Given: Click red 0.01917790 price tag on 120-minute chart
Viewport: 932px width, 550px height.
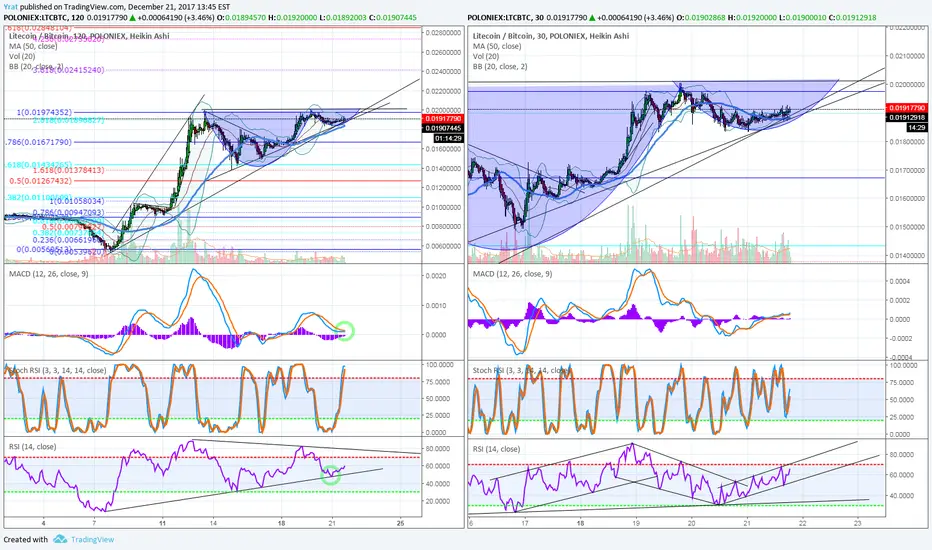Looking at the screenshot, I should click(x=443, y=119).
